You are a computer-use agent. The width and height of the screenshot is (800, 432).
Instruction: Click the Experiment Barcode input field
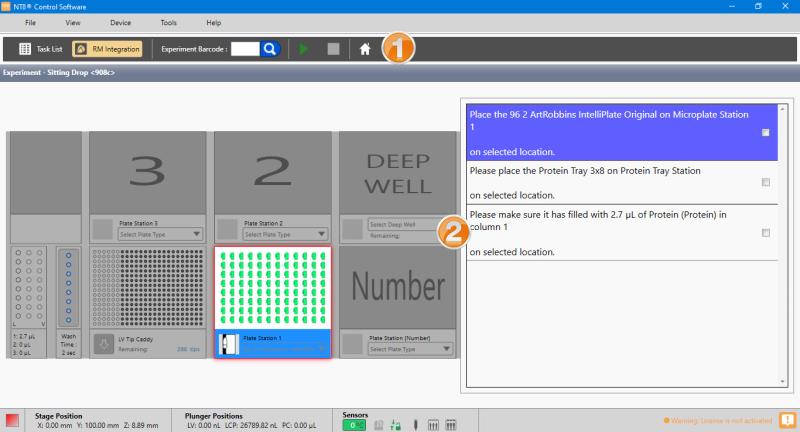click(245, 48)
